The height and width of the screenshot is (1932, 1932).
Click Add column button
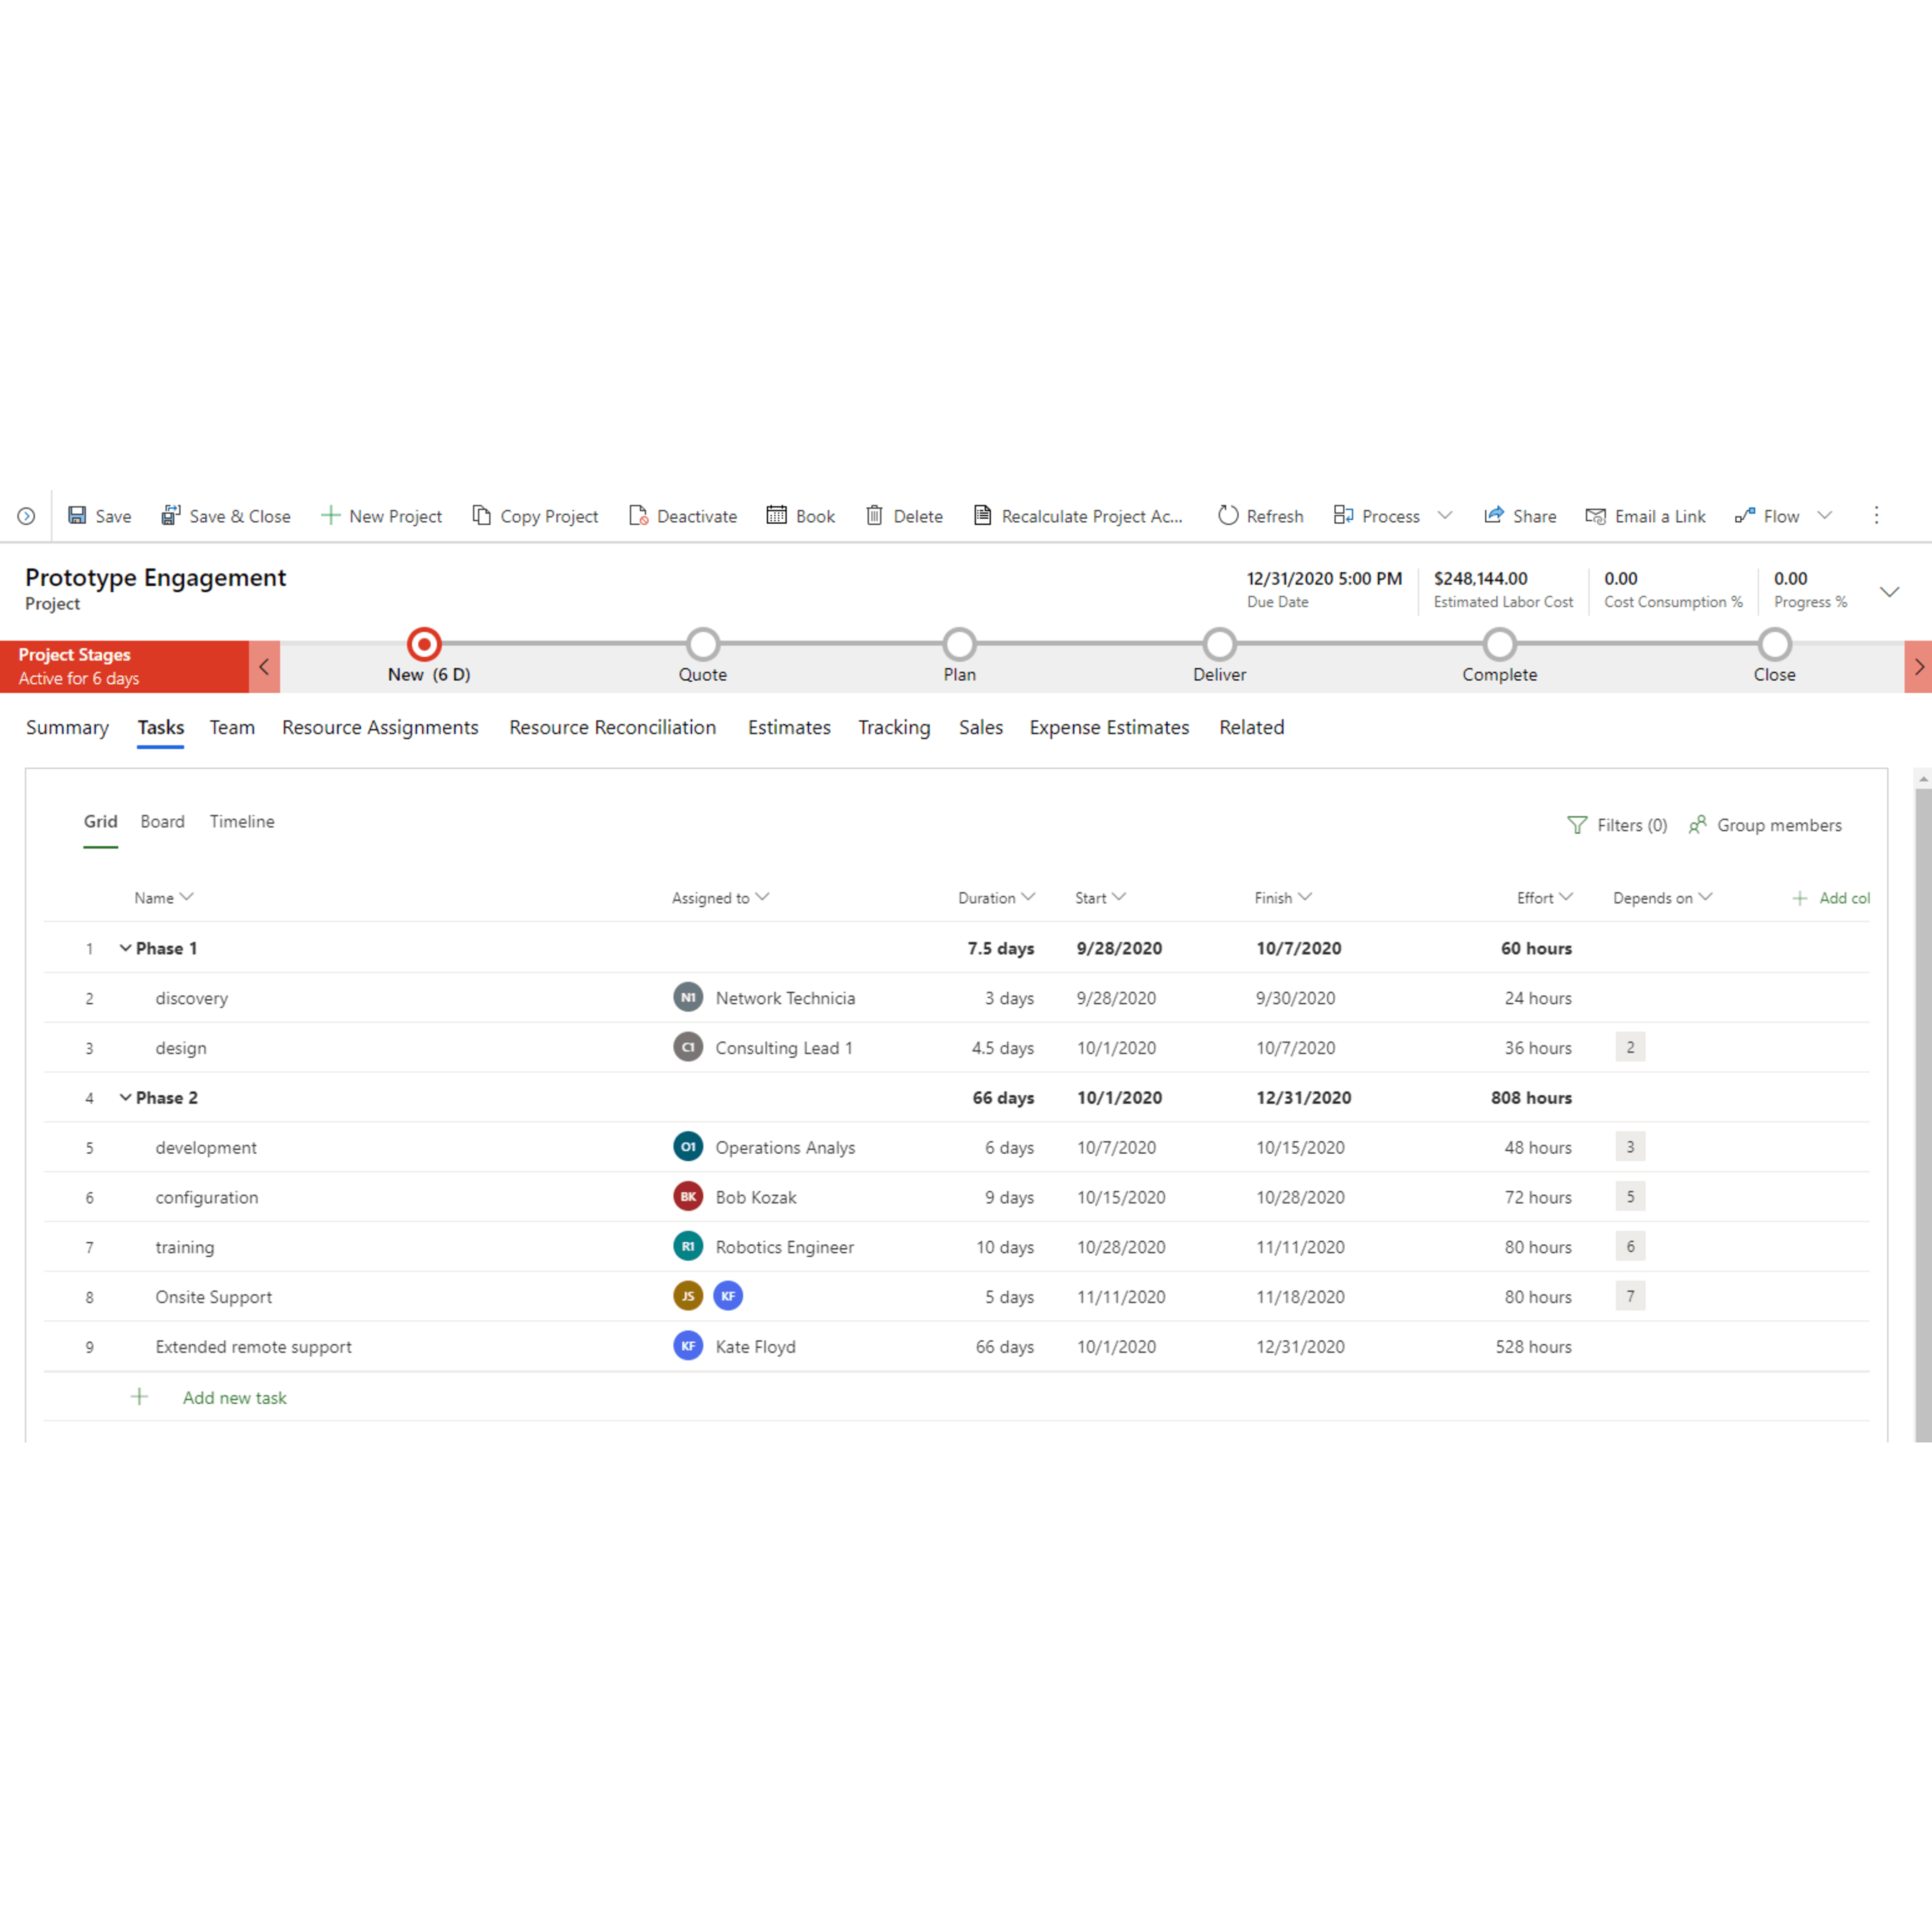pyautogui.click(x=1831, y=898)
